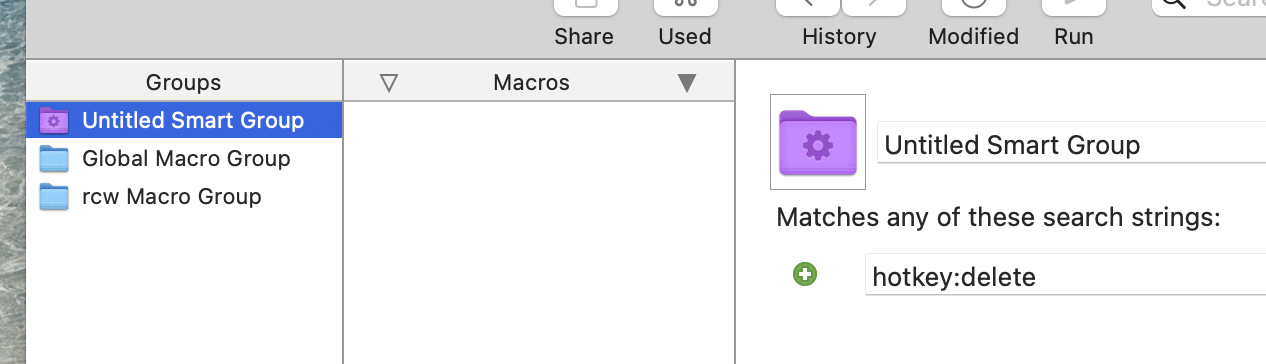The width and height of the screenshot is (1266, 364).
Task: Click the Run toolbar button
Action: click(1073, 8)
